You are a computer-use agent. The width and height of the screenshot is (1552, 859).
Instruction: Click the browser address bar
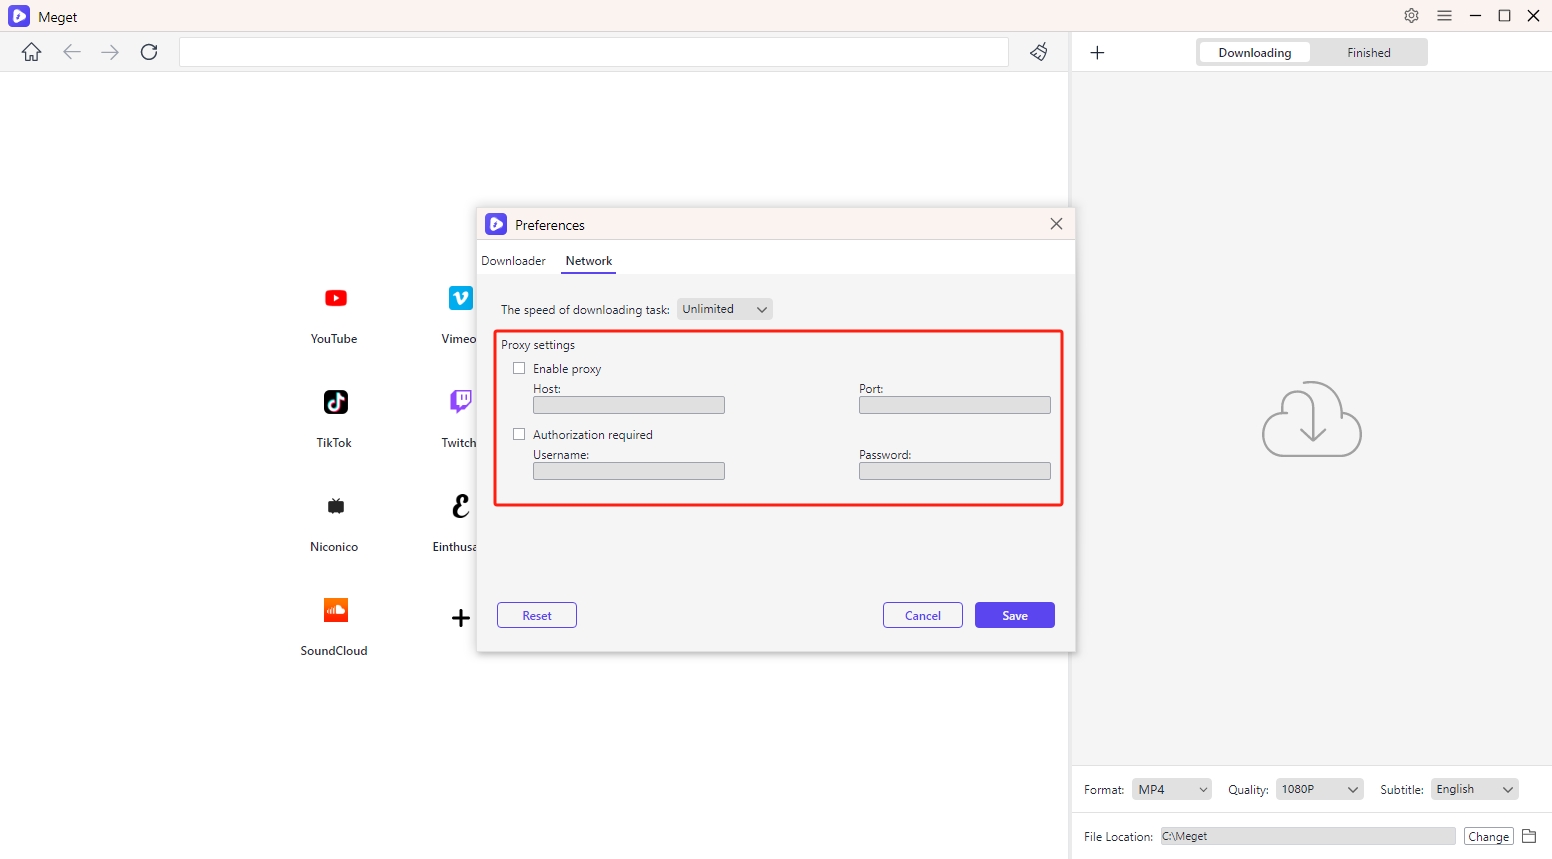(x=594, y=52)
